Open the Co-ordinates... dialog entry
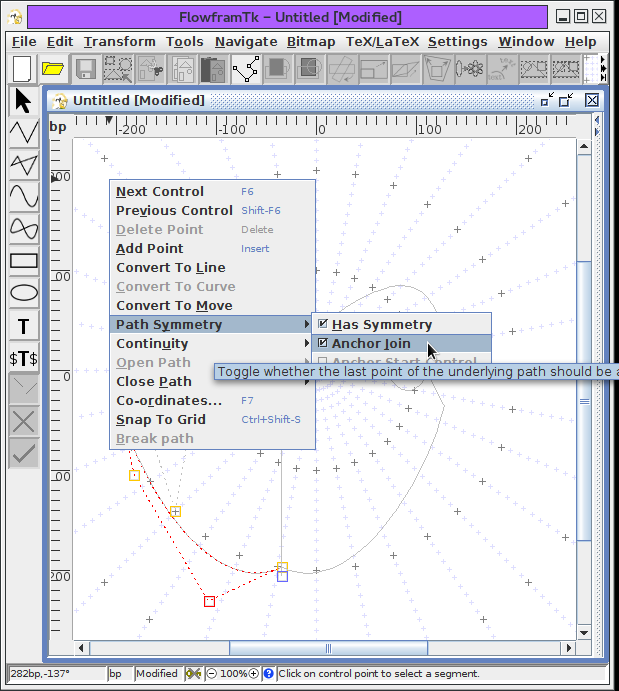The height and width of the screenshot is (691, 619). pyautogui.click(x=213, y=400)
